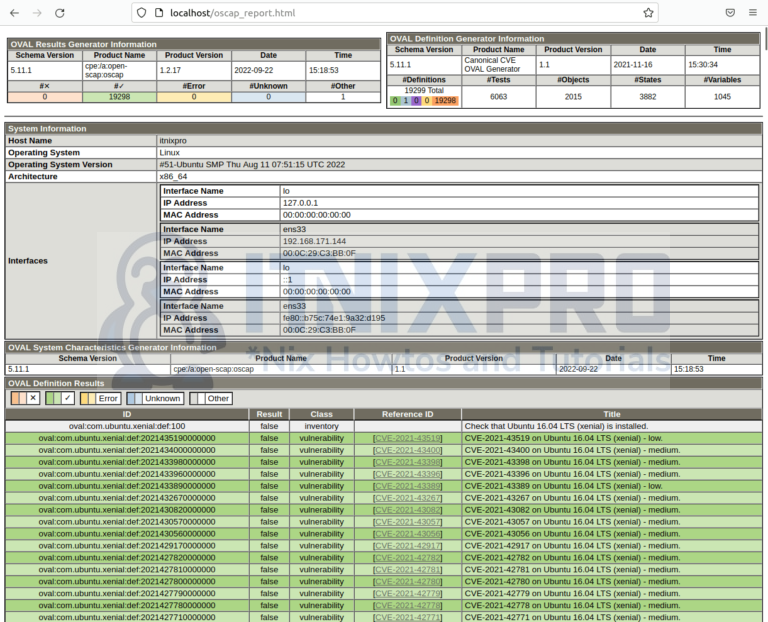Open the Save to Pocket icon
The height and width of the screenshot is (622, 768).
(x=730, y=13)
